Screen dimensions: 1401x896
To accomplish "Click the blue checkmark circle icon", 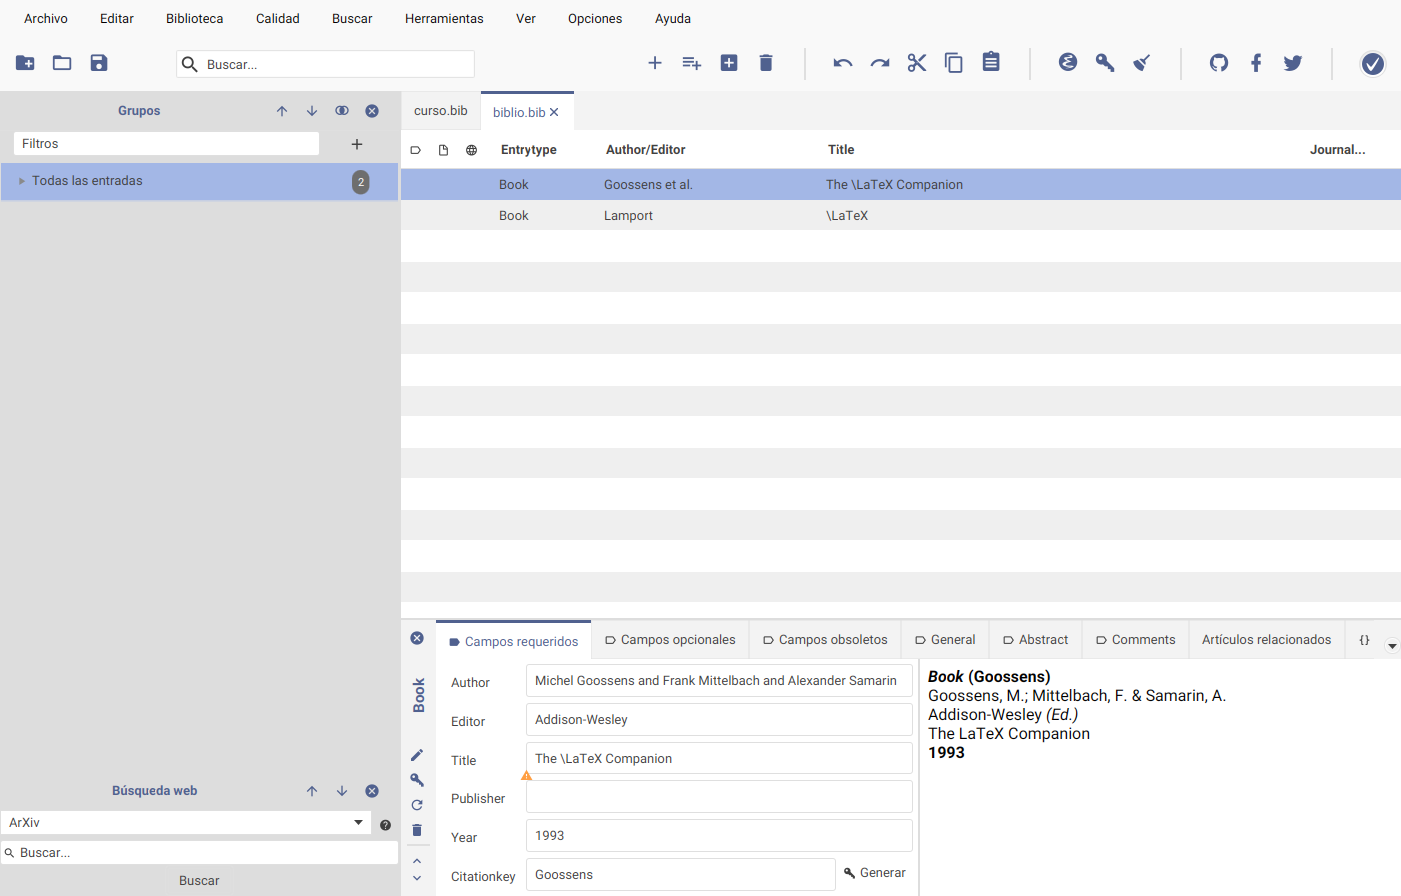I will (1373, 64).
